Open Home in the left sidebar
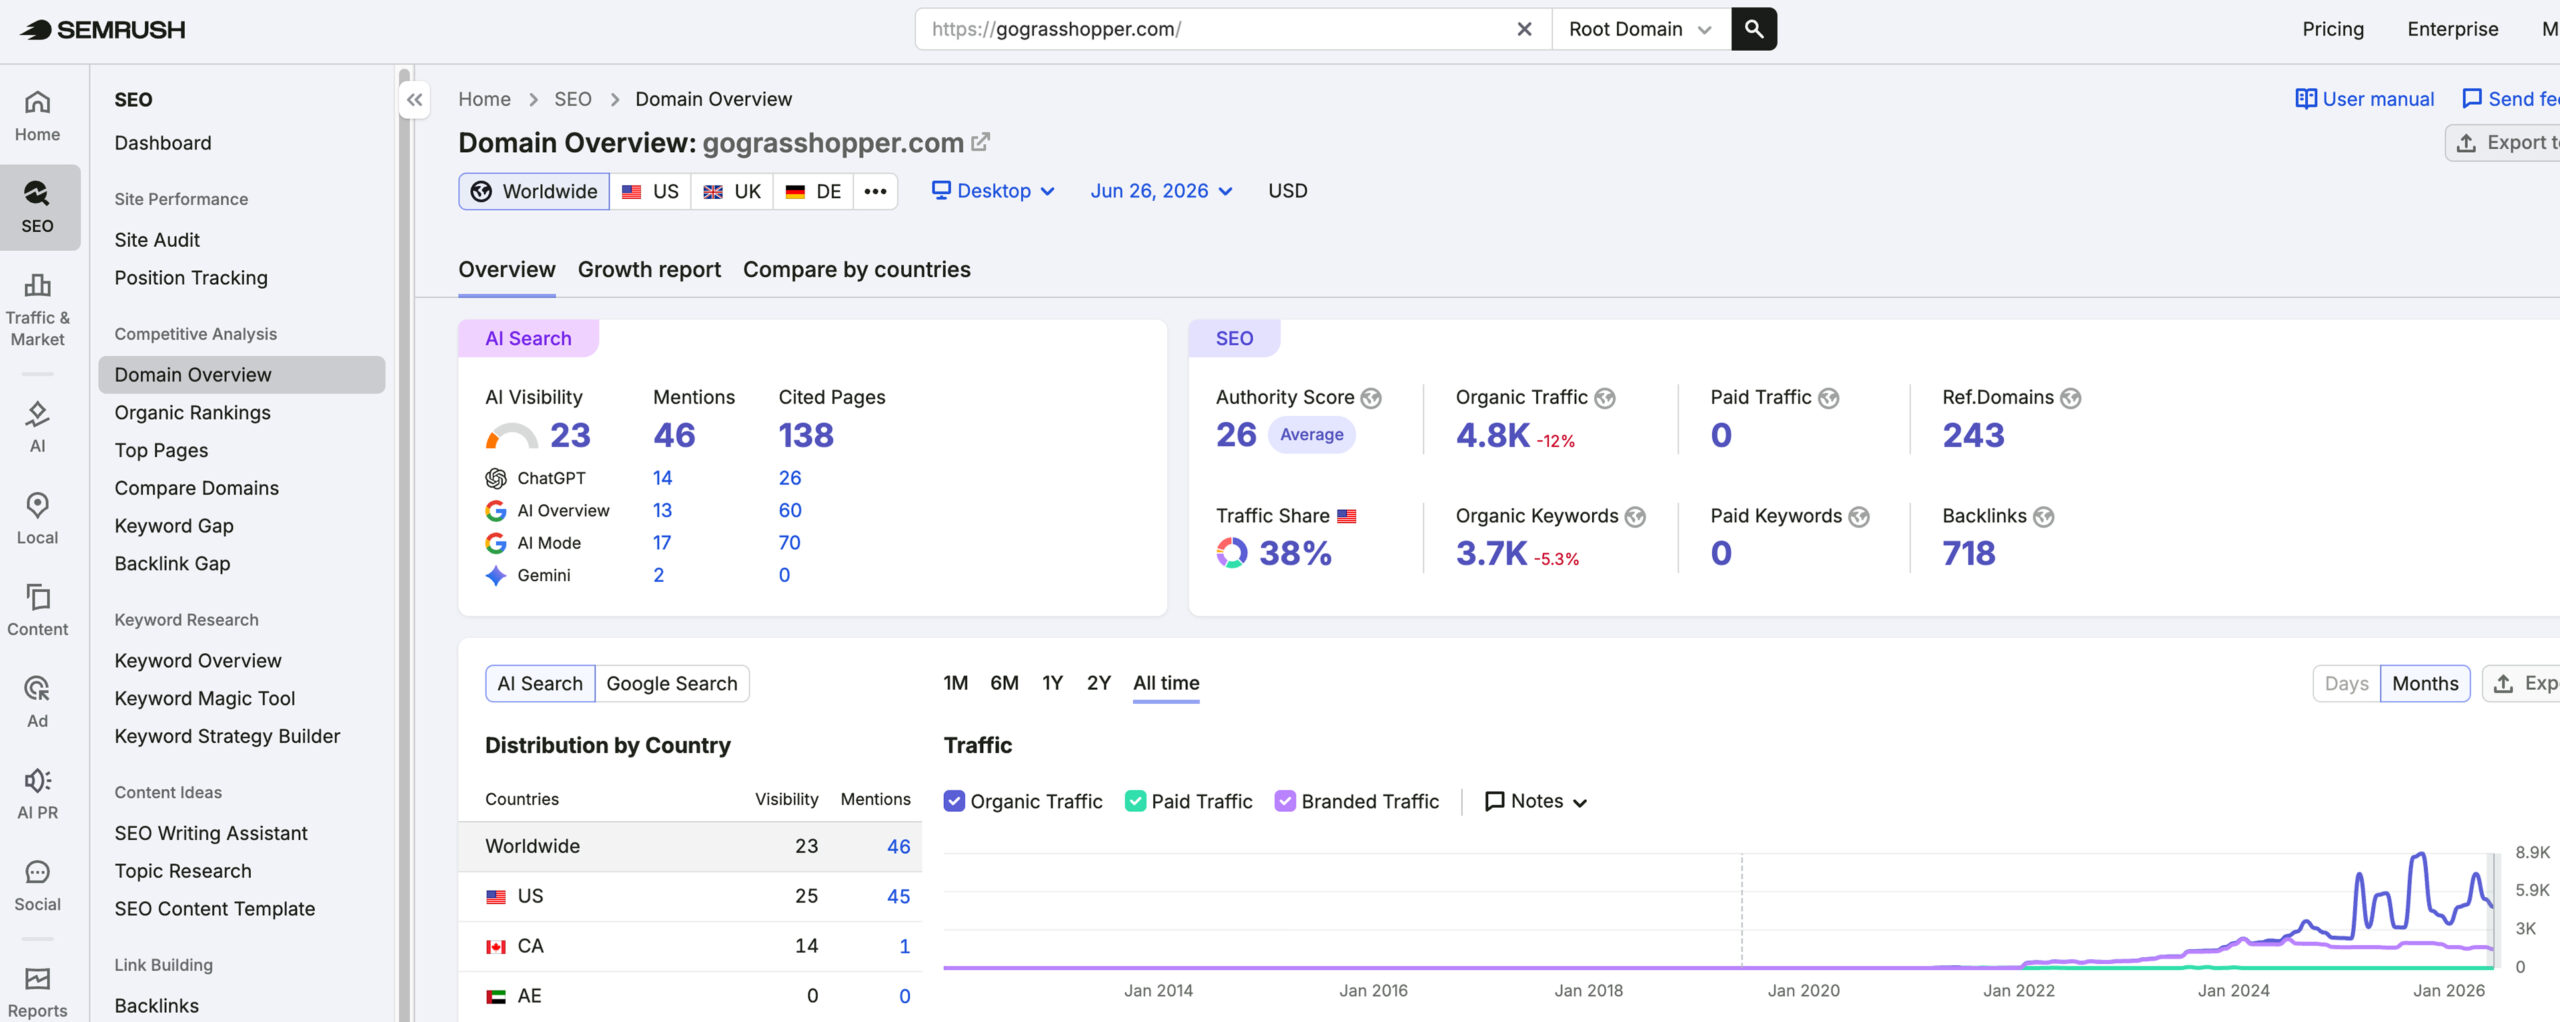The width and height of the screenshot is (2560, 1022). [37, 117]
